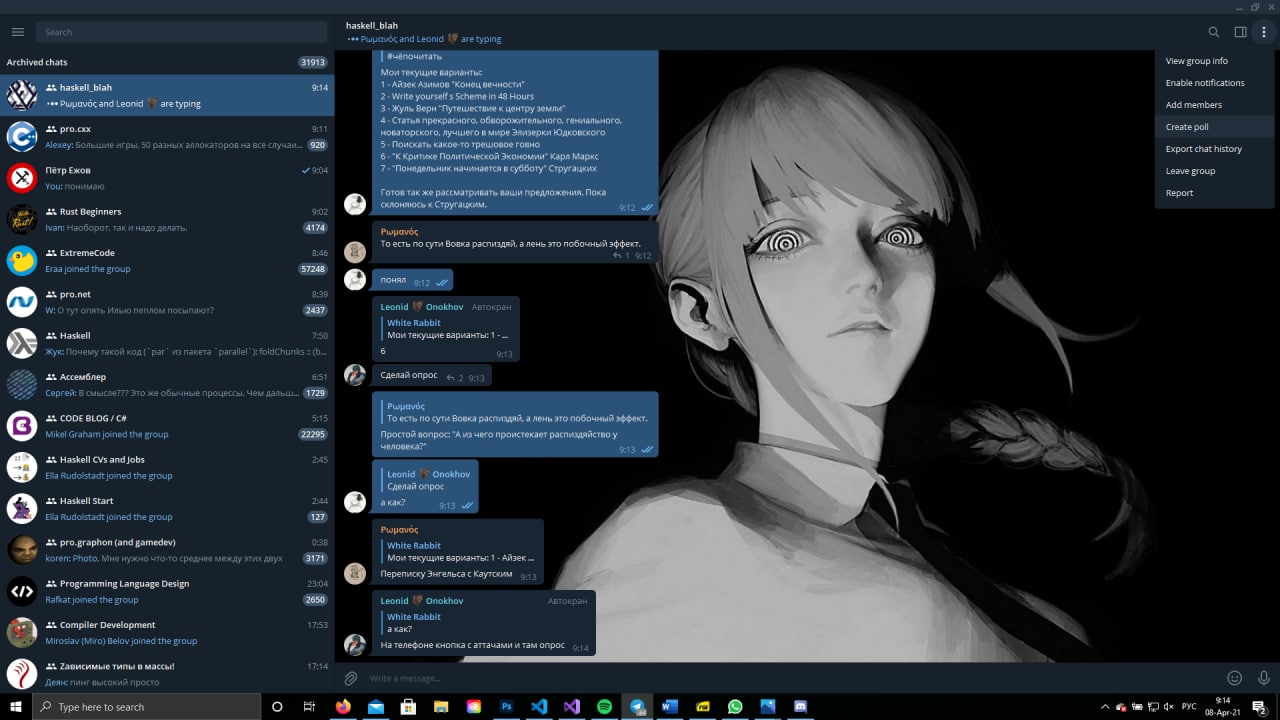Image resolution: width=1280 pixels, height=720 pixels.
Task: Jump to quoted White Rabbit message answered "6"
Action: tap(447, 329)
